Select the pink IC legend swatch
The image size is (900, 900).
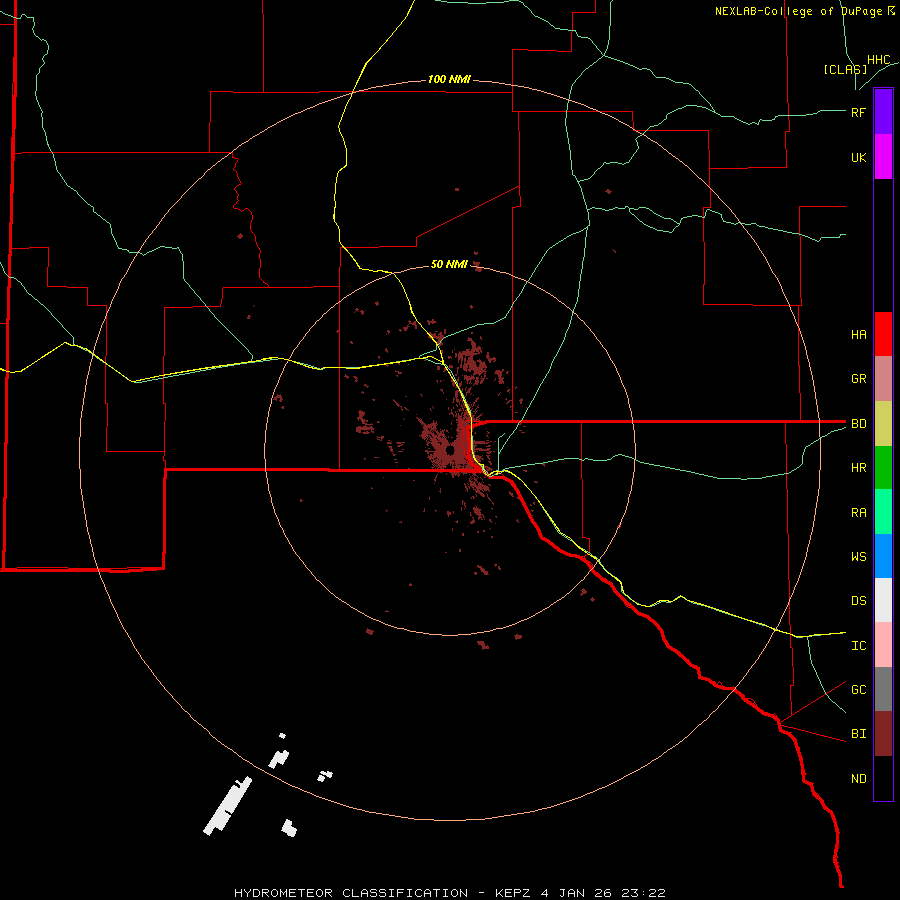[x=883, y=645]
